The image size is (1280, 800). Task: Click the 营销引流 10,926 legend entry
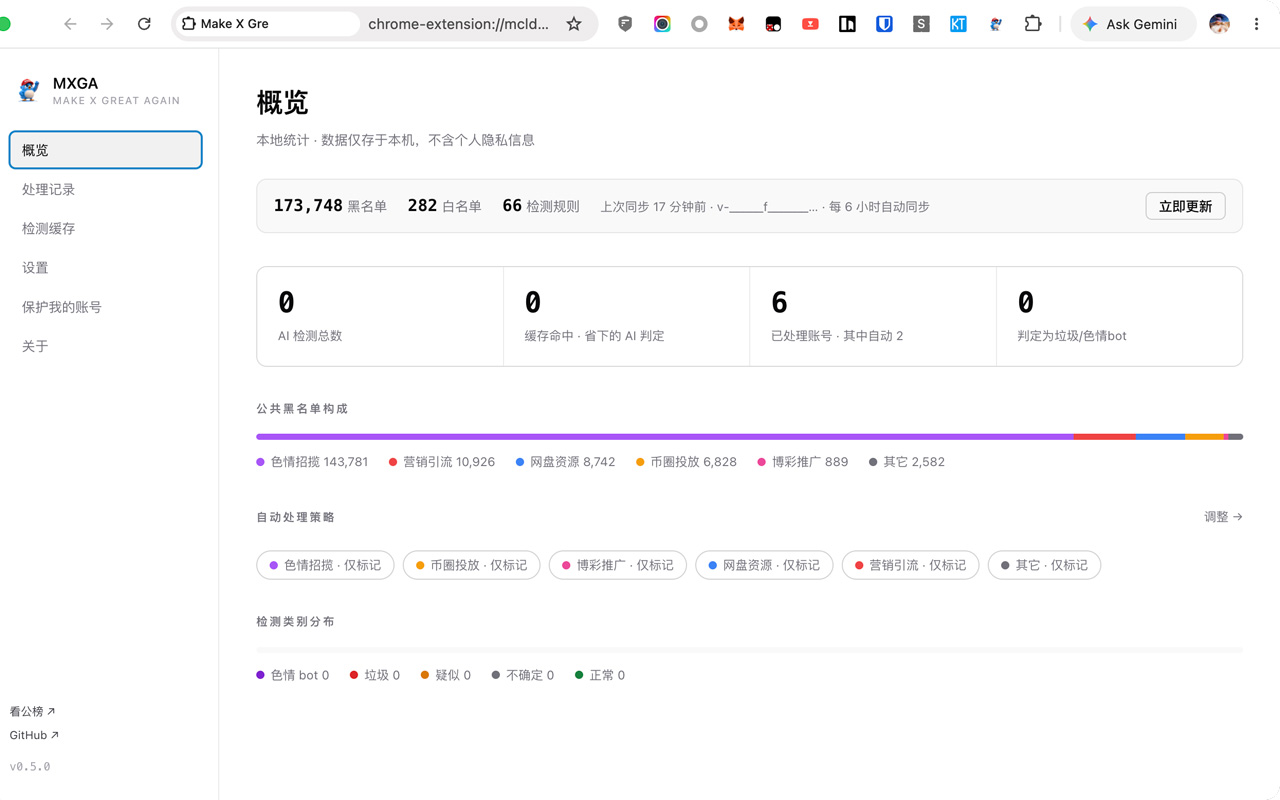point(441,462)
